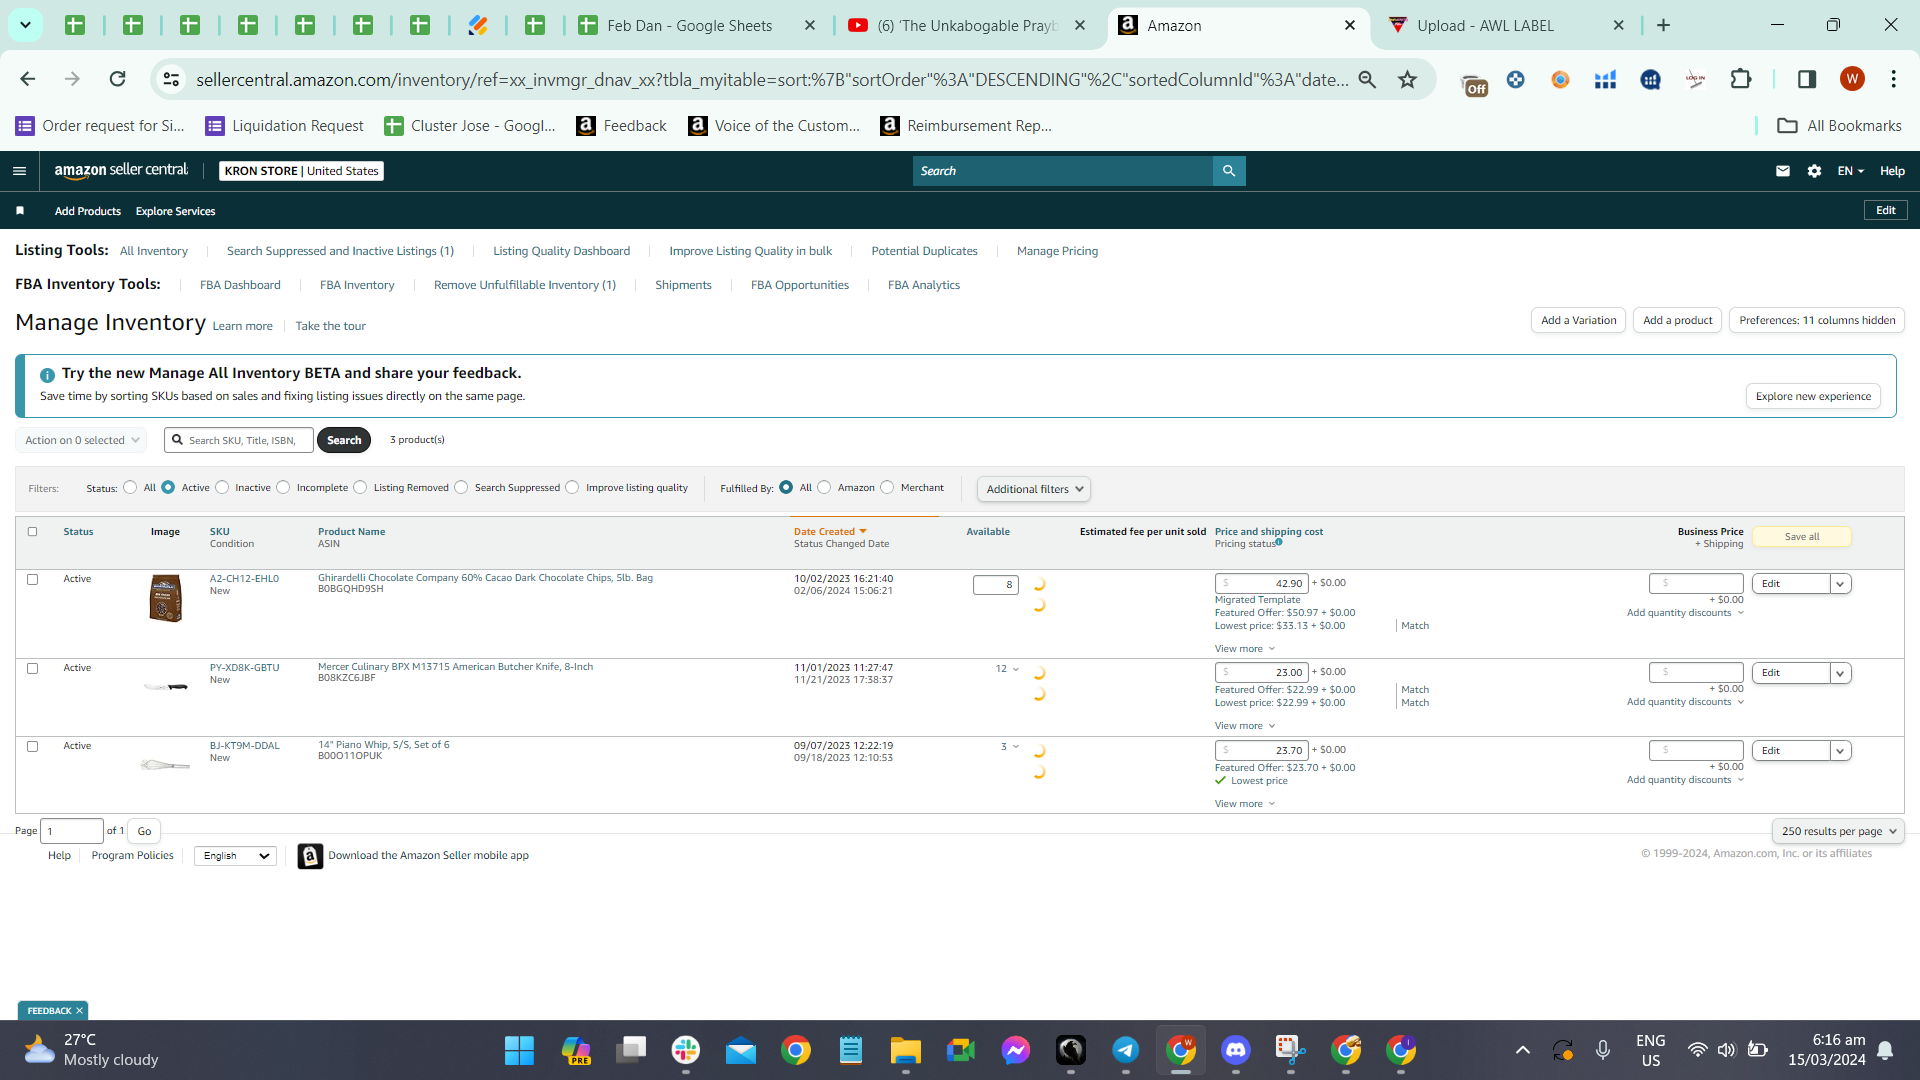Select the Listing Removed radio button
Image resolution: width=1920 pixels, height=1080 pixels.
[360, 488]
